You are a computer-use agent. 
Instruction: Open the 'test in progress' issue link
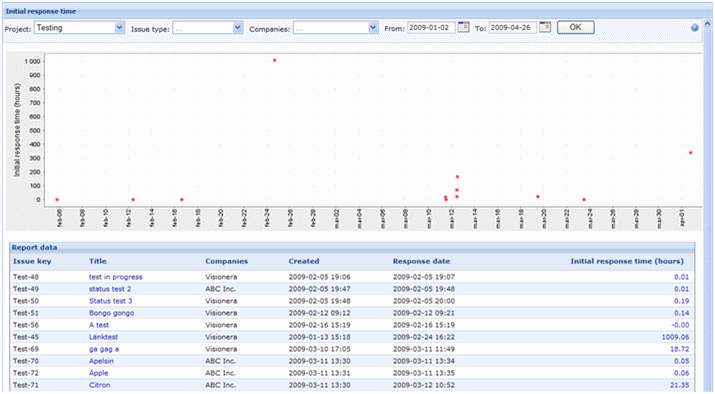coord(115,277)
